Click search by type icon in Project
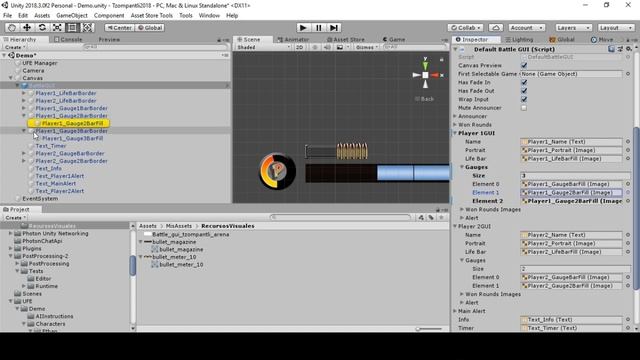The width and height of the screenshot is (640, 360). tap(421, 218)
